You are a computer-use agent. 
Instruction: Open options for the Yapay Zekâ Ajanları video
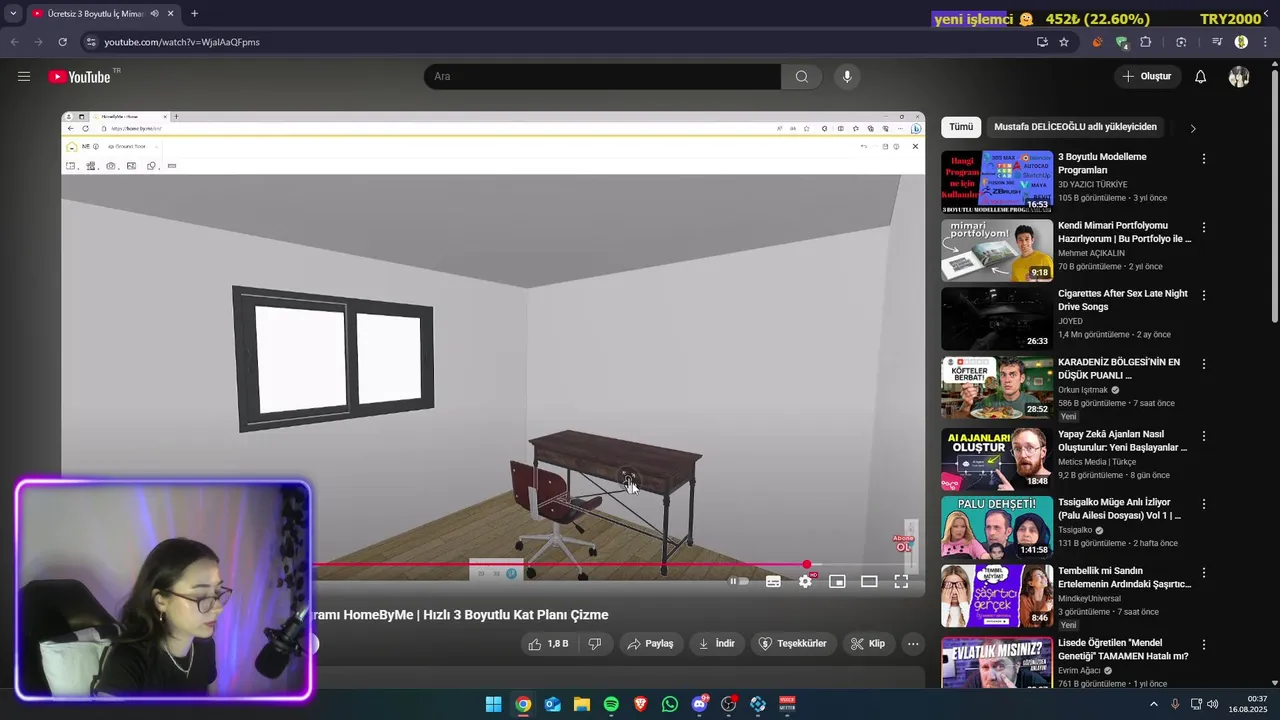(1204, 436)
